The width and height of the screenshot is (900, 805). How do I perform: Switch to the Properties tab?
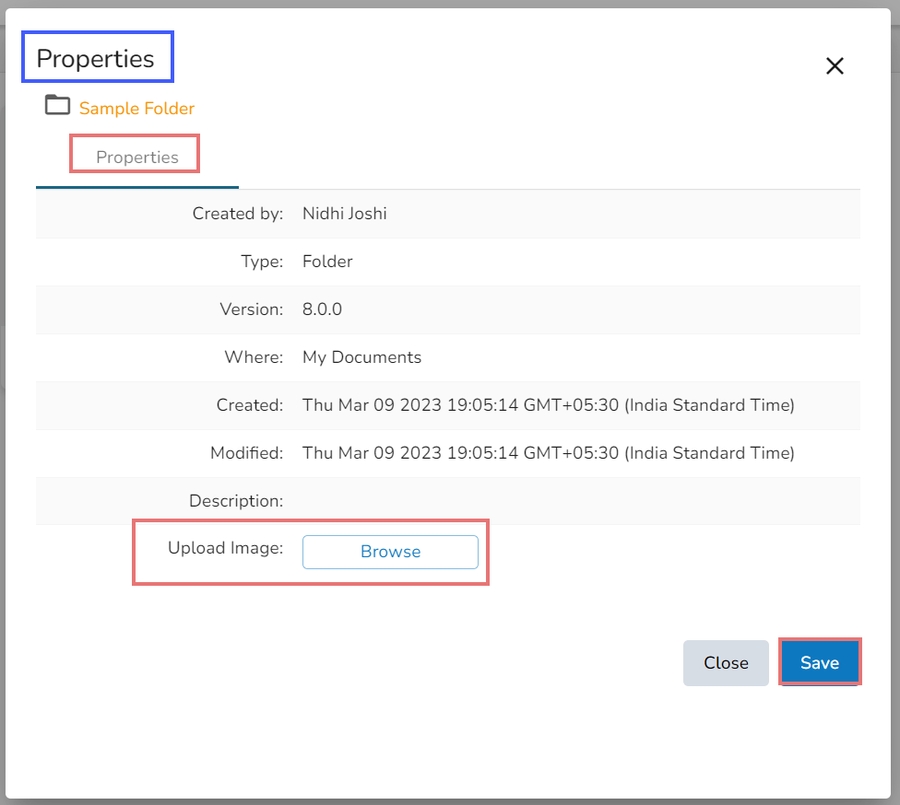coord(137,157)
